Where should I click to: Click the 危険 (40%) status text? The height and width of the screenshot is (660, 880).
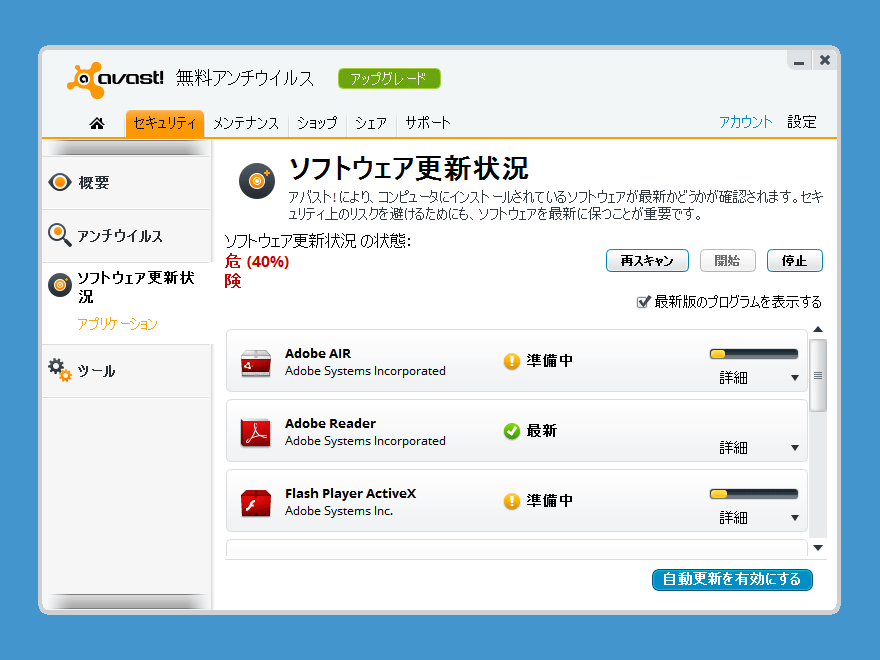click(256, 271)
